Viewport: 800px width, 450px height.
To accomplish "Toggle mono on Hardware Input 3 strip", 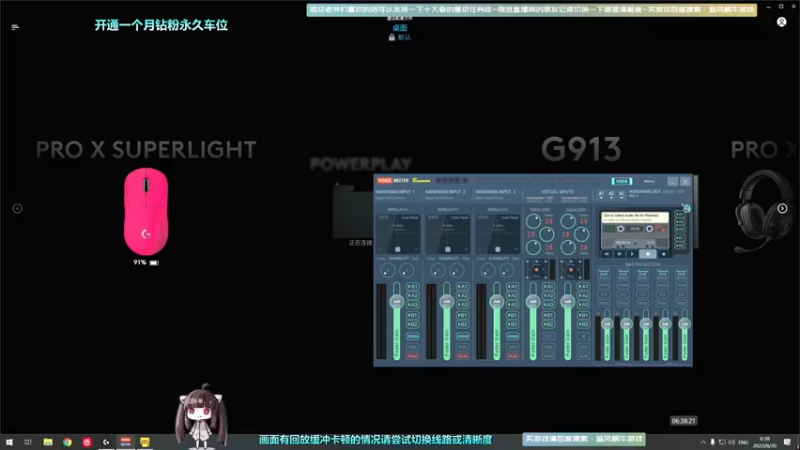I will 513,336.
